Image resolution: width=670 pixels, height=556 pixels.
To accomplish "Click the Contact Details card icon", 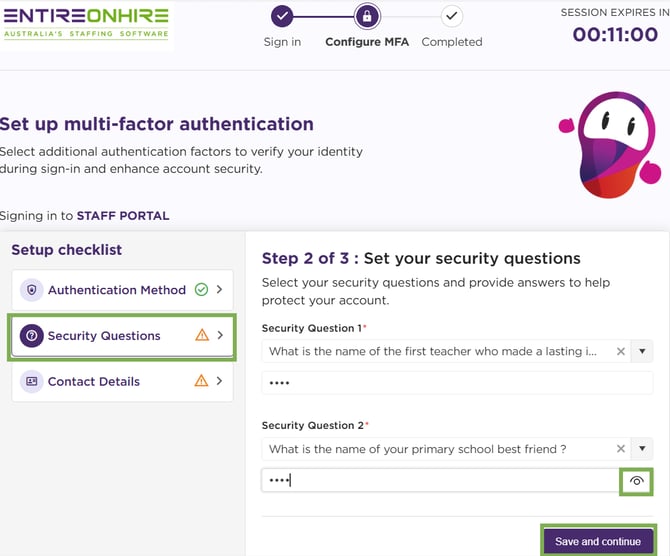I will [x=32, y=381].
